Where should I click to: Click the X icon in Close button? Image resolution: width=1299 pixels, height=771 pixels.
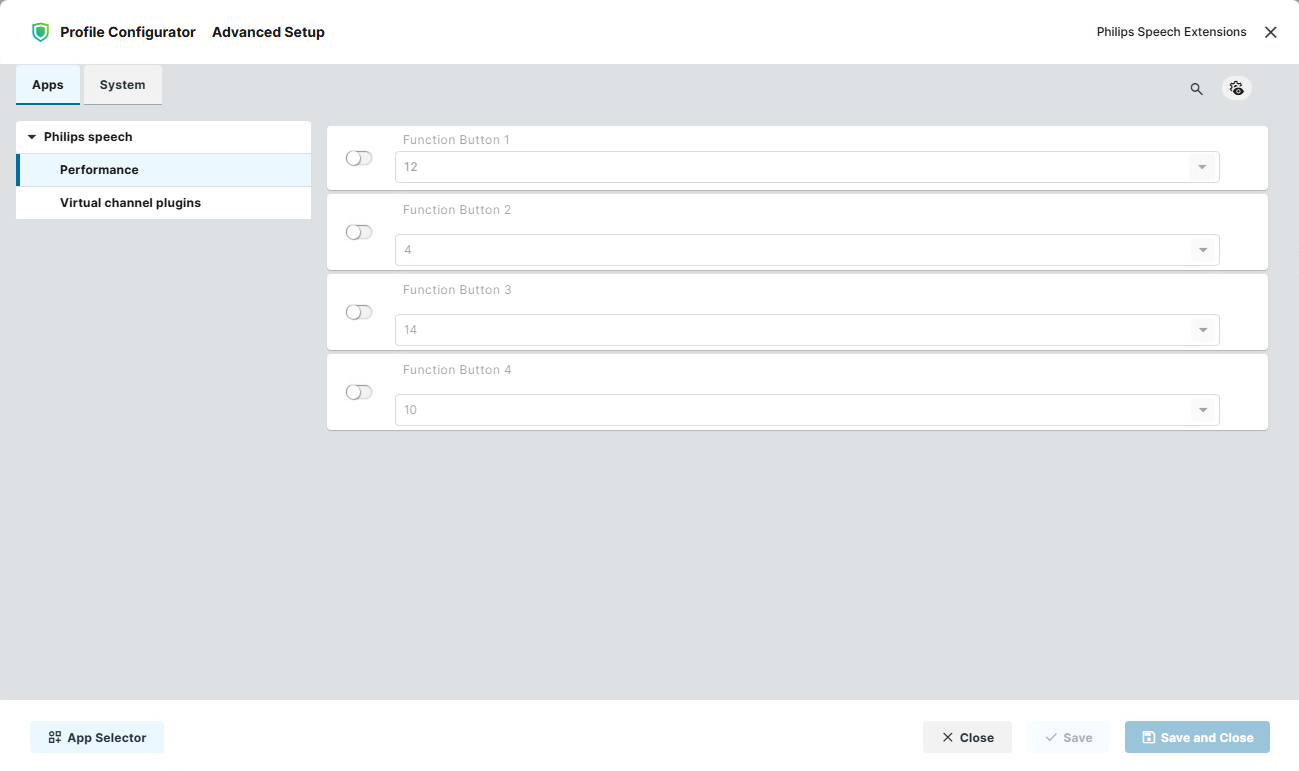click(947, 737)
